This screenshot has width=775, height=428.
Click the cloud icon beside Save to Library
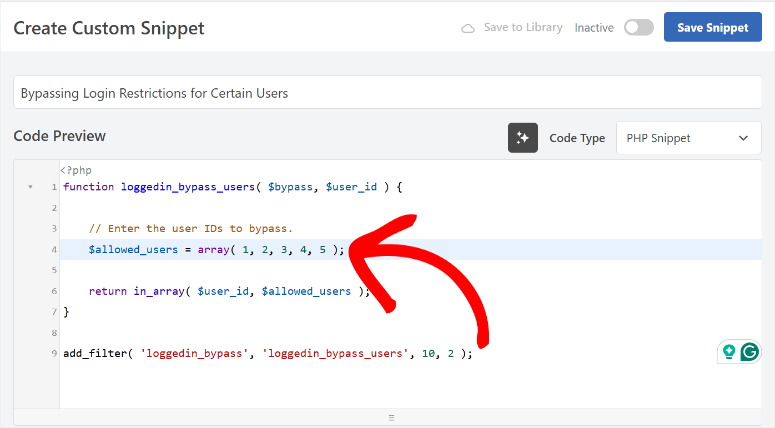[x=468, y=28]
